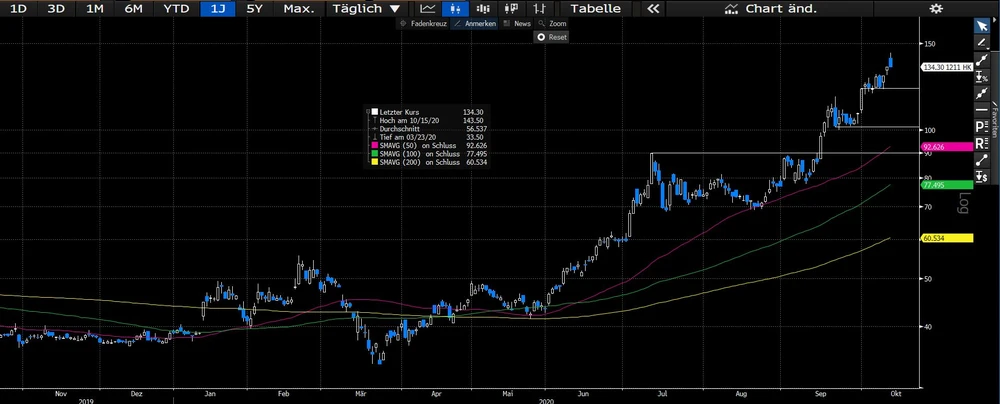Select the pencil drawing tool

tap(981, 43)
